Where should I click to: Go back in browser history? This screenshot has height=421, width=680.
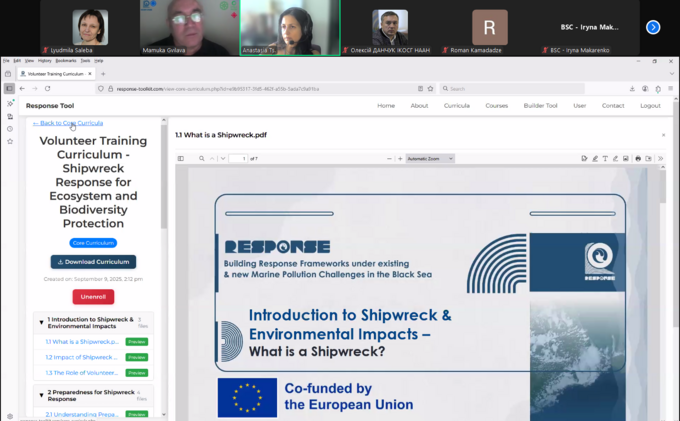(22, 88)
